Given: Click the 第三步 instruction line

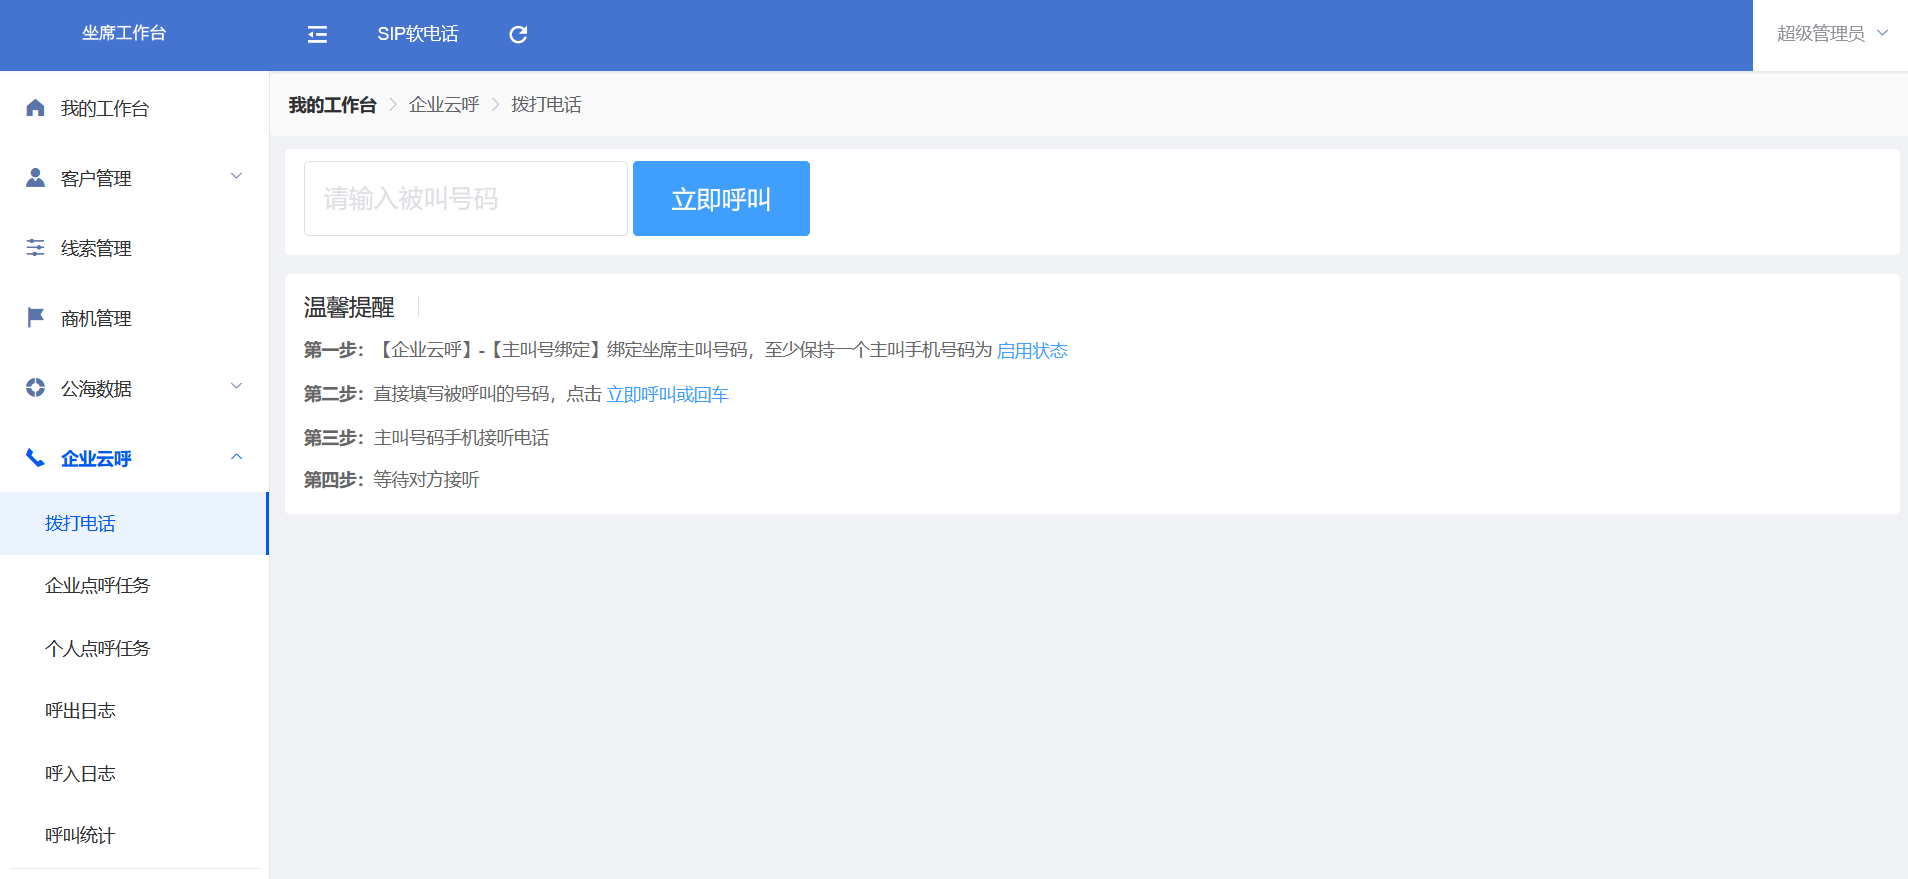Looking at the screenshot, I should click(x=426, y=438).
